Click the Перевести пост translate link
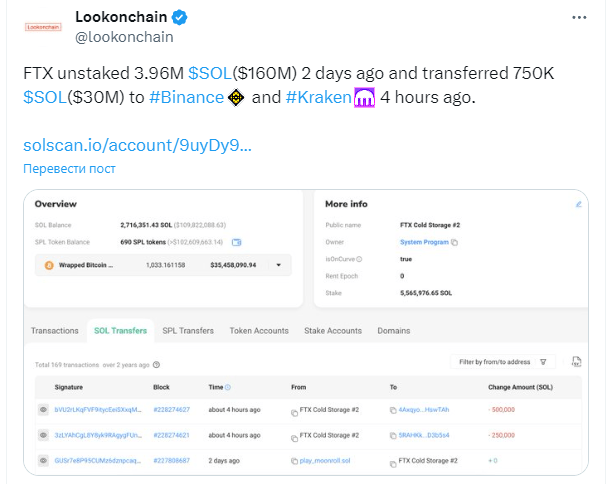This screenshot has height=484, width=607. (69, 168)
